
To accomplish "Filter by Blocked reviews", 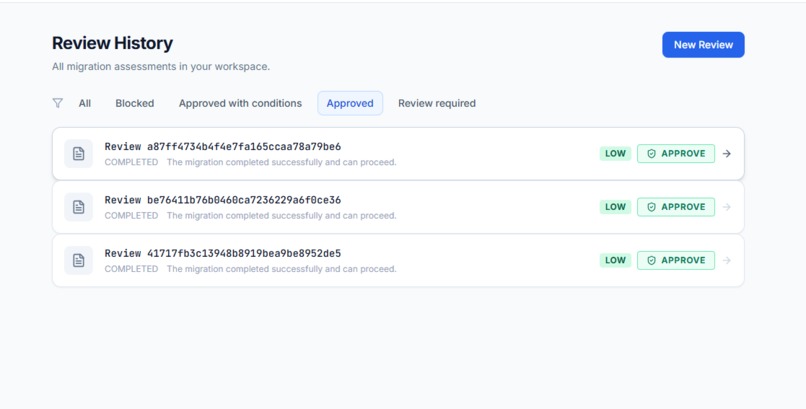I will 135,103.
